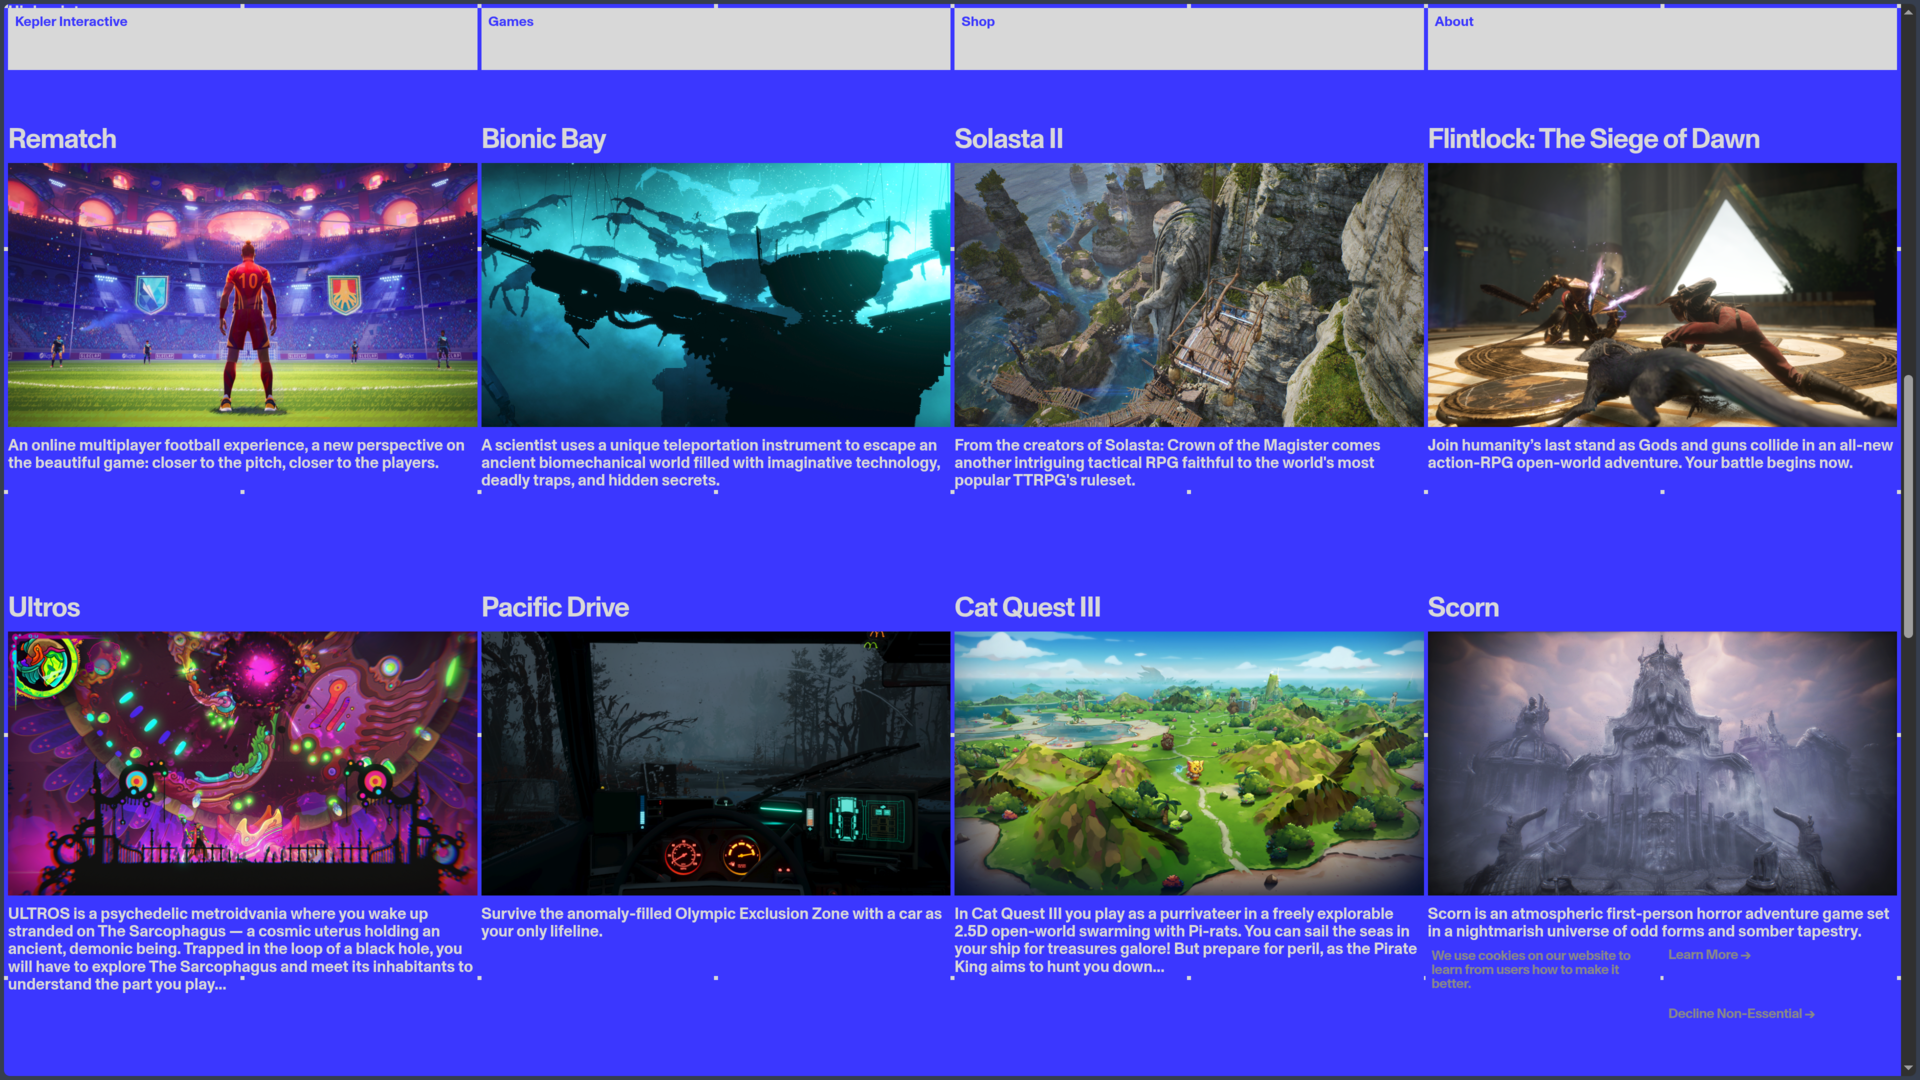The height and width of the screenshot is (1080, 1920).
Task: Click the Scorn atmospheric horror description
Action: 1658,922
